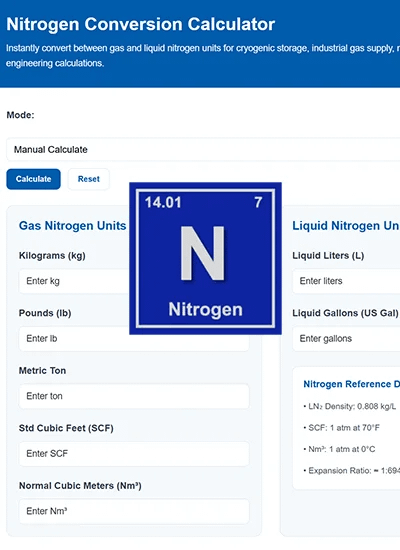Select the Std Cubic Feet SCF field
Image resolution: width=400 pixels, height=550 pixels.
[x=134, y=454]
